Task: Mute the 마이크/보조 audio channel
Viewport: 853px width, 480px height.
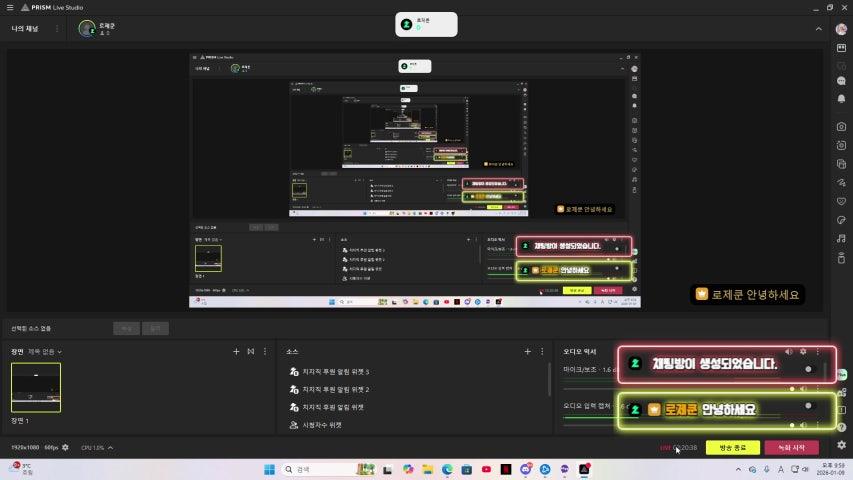Action: 803,389
